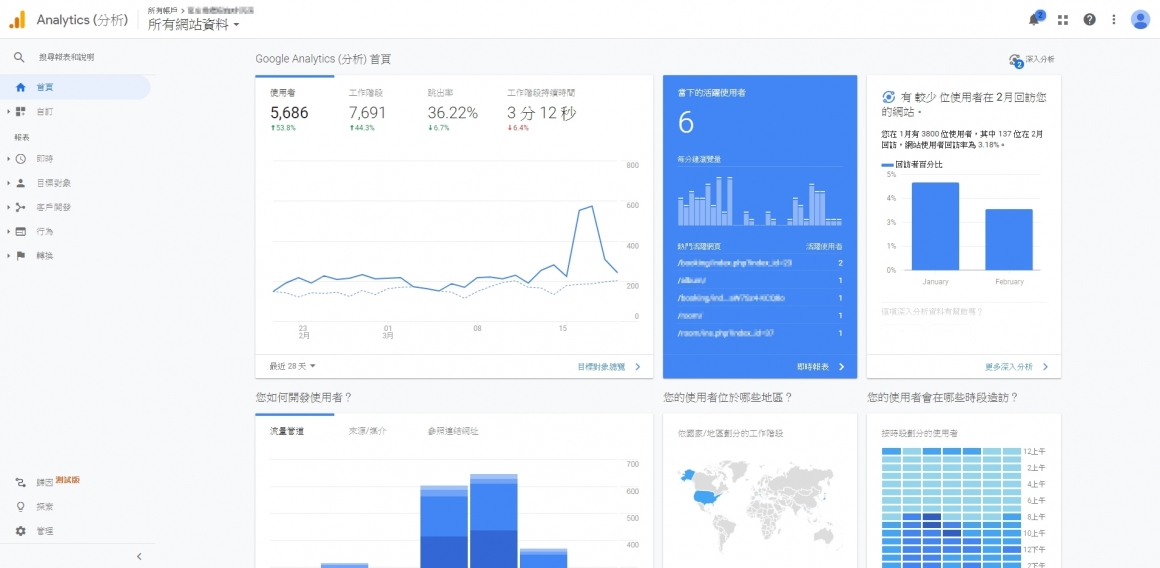Click the 所有帳戶 breadcrumb
The image size is (1160, 568).
tap(162, 10)
